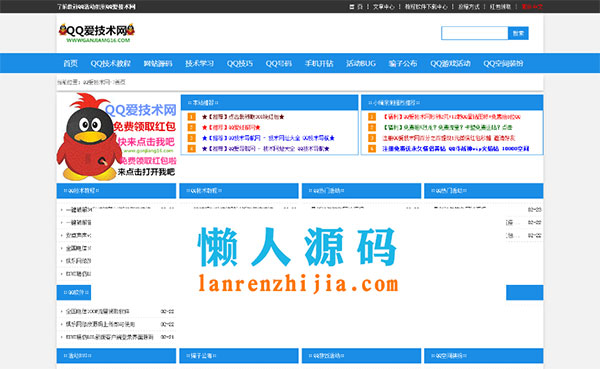600x369 pixels.
Task: Open the red 【福利】 QQ爱技术网 link
Action: [452, 117]
